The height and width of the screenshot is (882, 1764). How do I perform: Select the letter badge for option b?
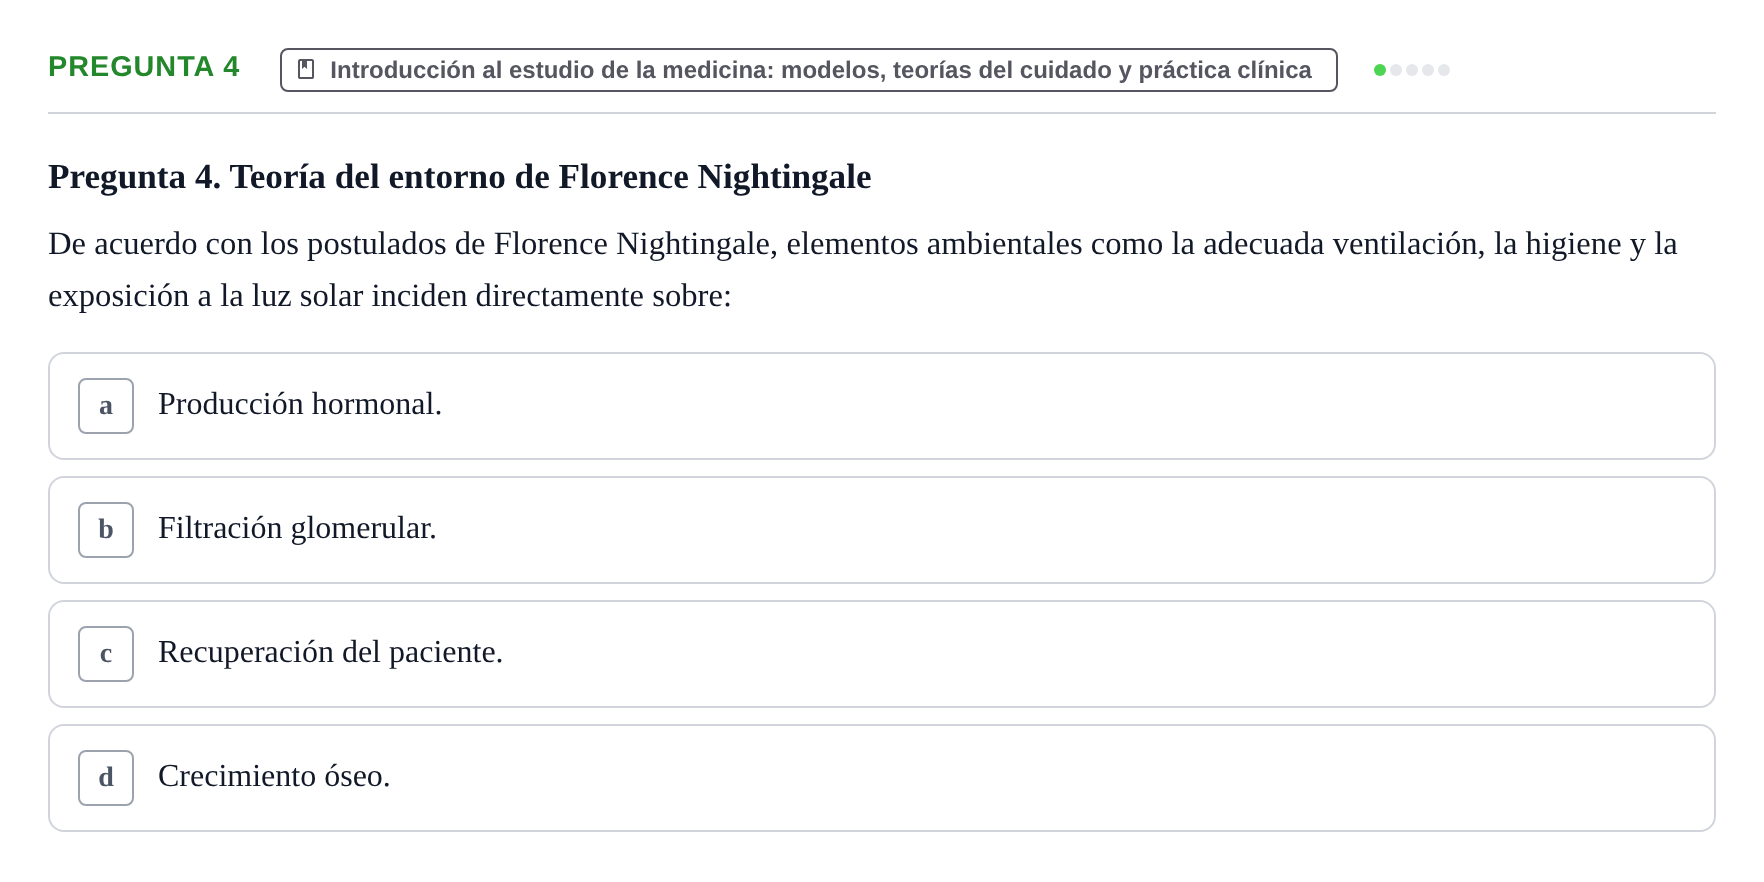coord(106,530)
